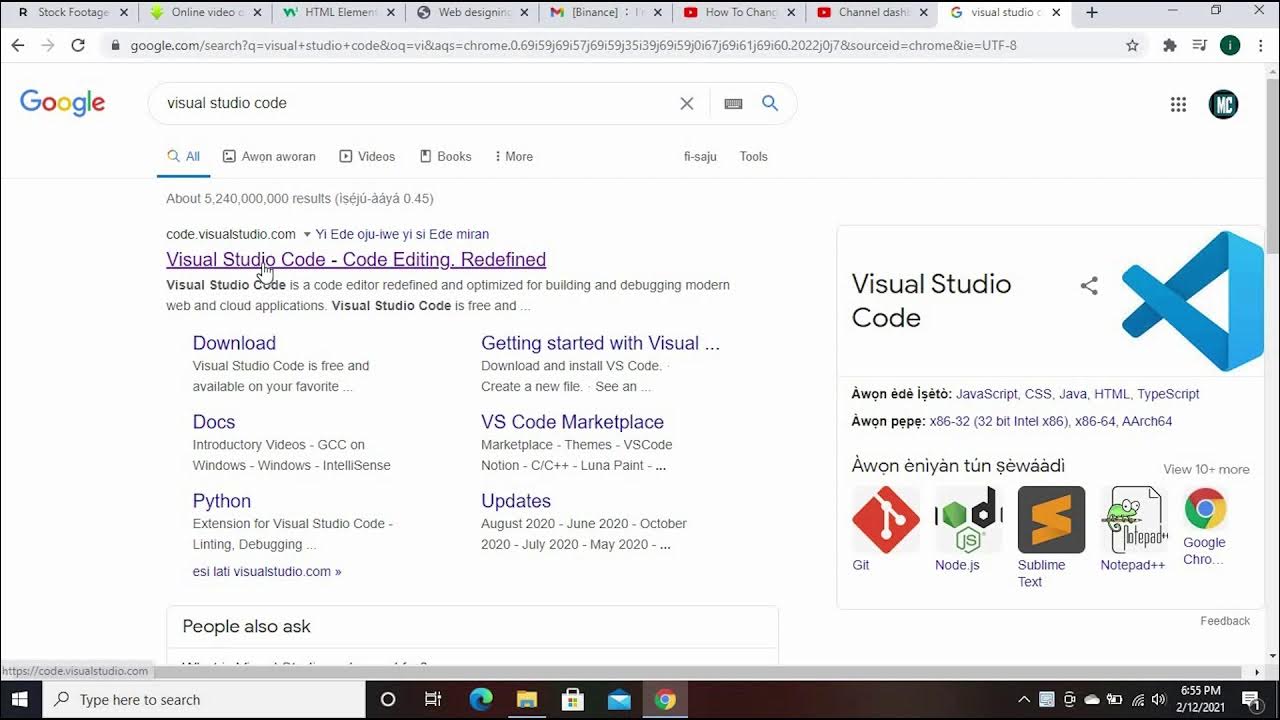Open the Tools search options
Image resolution: width=1280 pixels, height=720 pixels.
753,156
